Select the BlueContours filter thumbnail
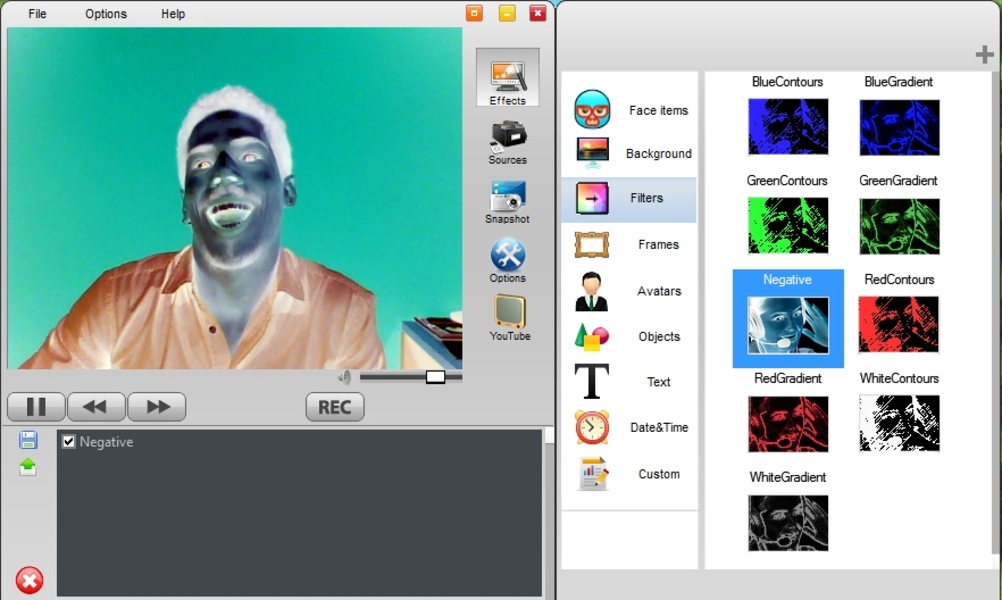Screen dimensions: 1002x600 788,127
